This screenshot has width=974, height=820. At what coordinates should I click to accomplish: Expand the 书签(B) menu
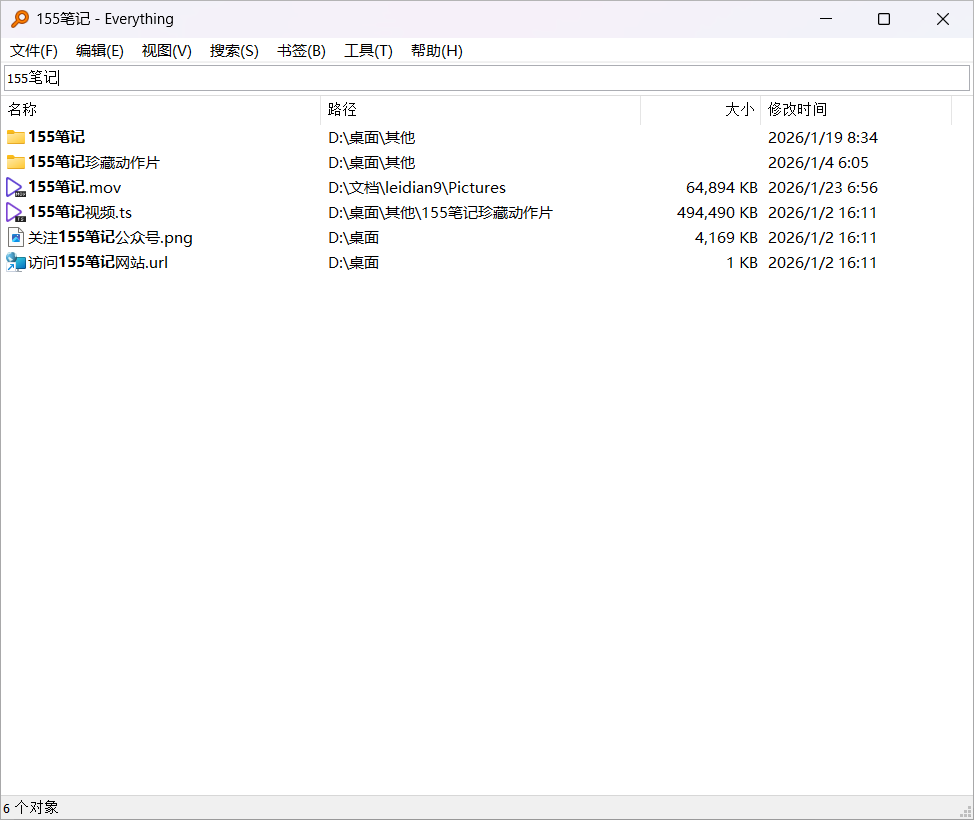[301, 51]
